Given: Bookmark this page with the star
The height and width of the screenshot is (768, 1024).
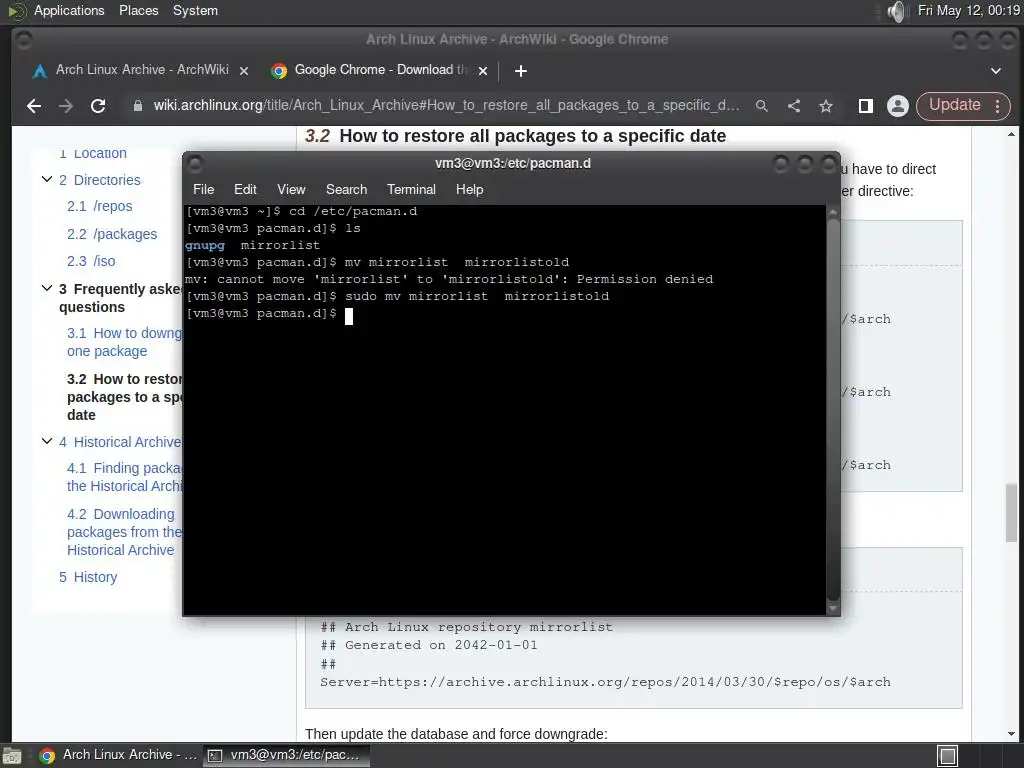Looking at the screenshot, I should 826,106.
